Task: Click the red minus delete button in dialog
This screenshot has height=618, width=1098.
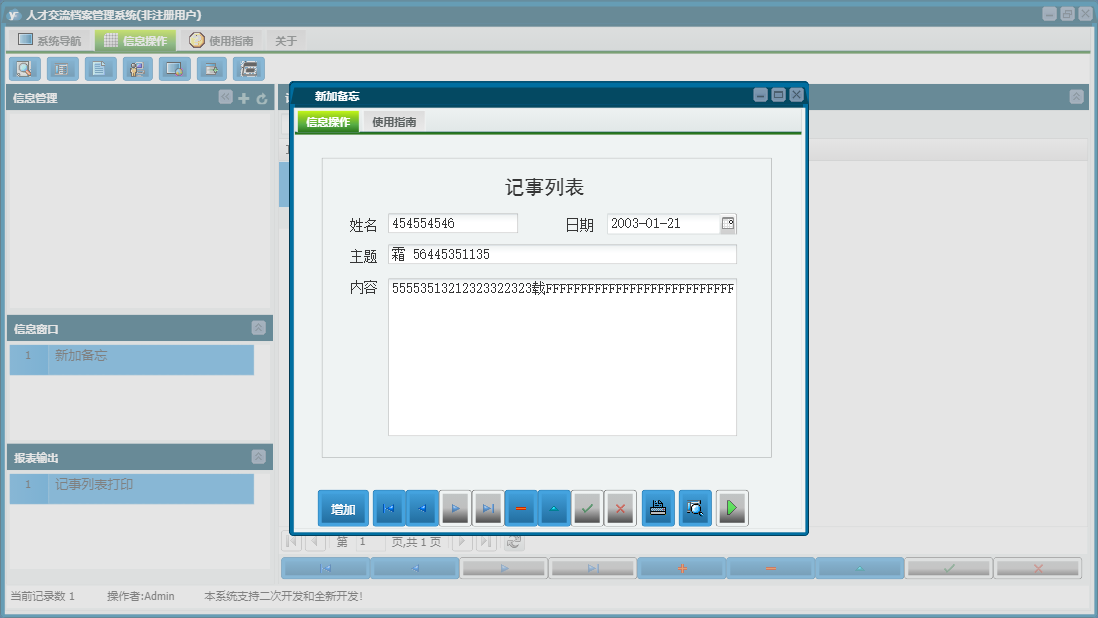Action: tap(521, 509)
